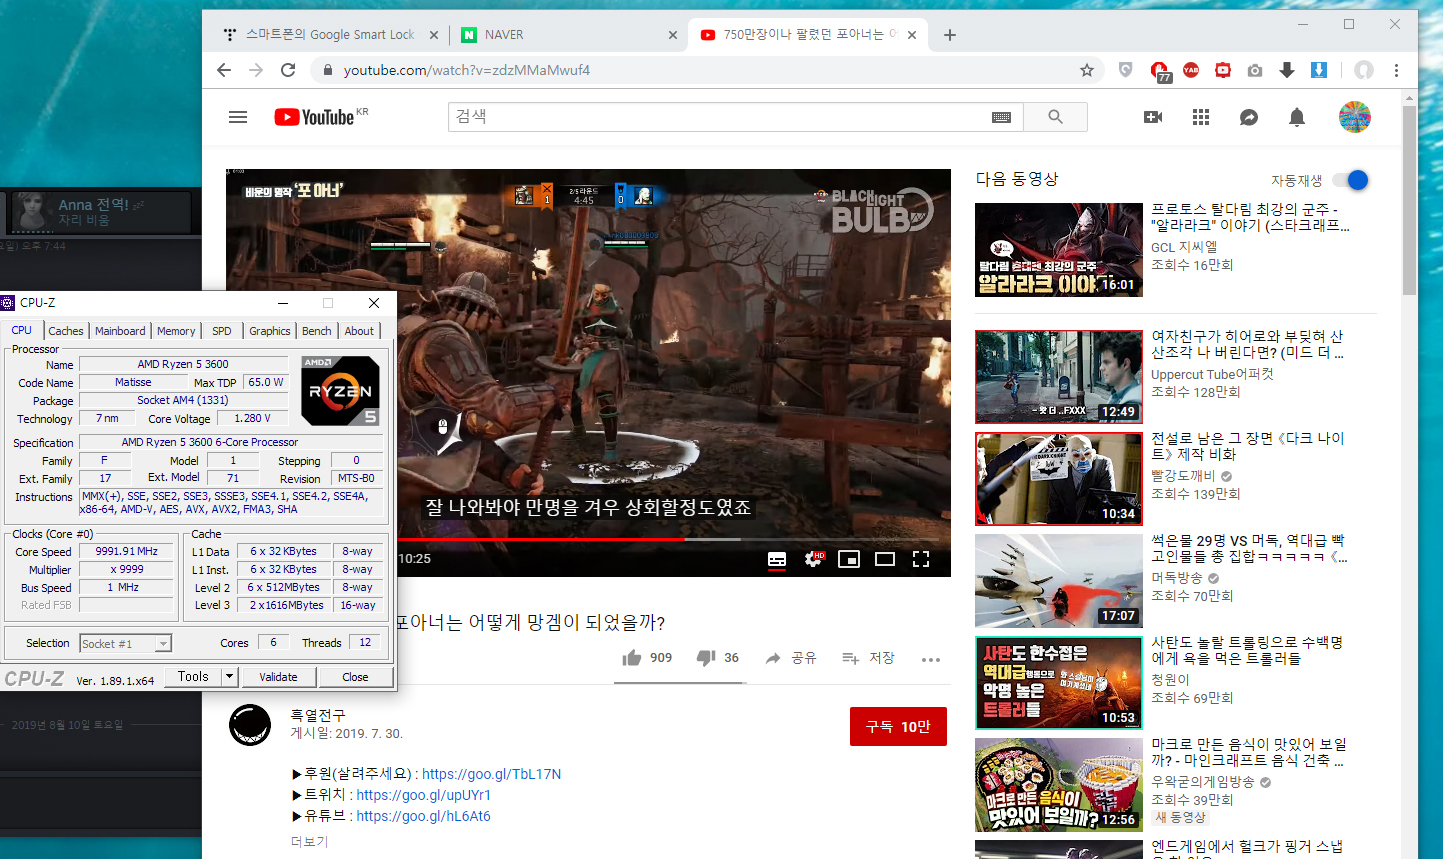Open 알라라크 이야기 video thumbnail

pyautogui.click(x=1059, y=250)
